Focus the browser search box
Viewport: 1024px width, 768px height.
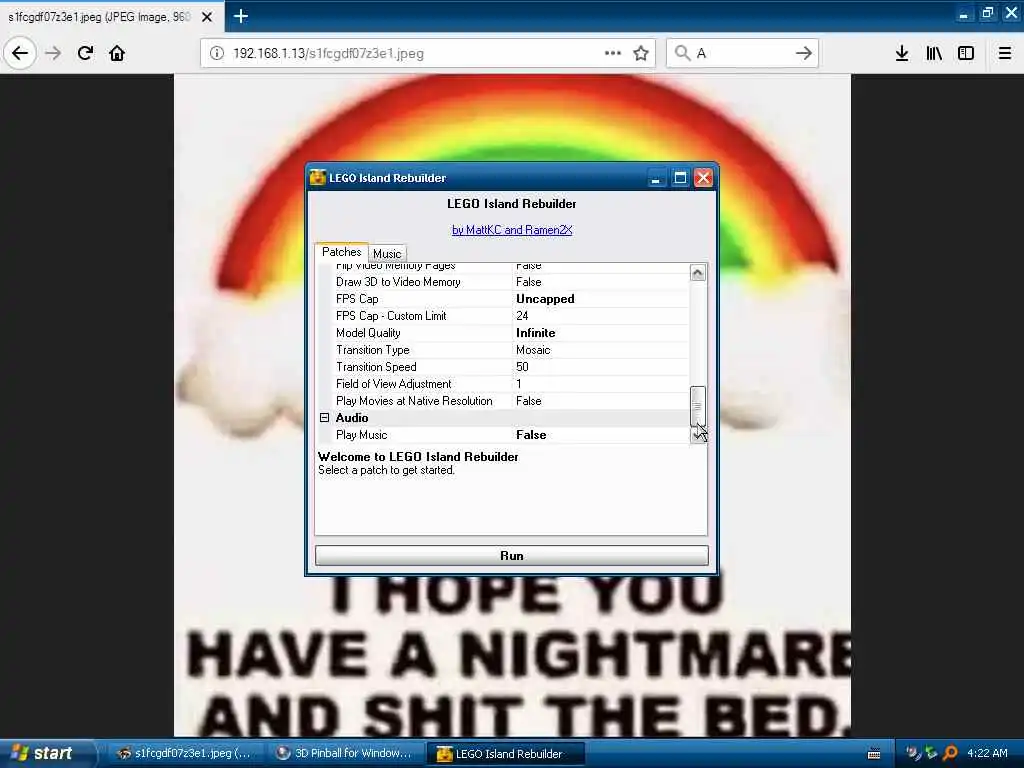741,53
